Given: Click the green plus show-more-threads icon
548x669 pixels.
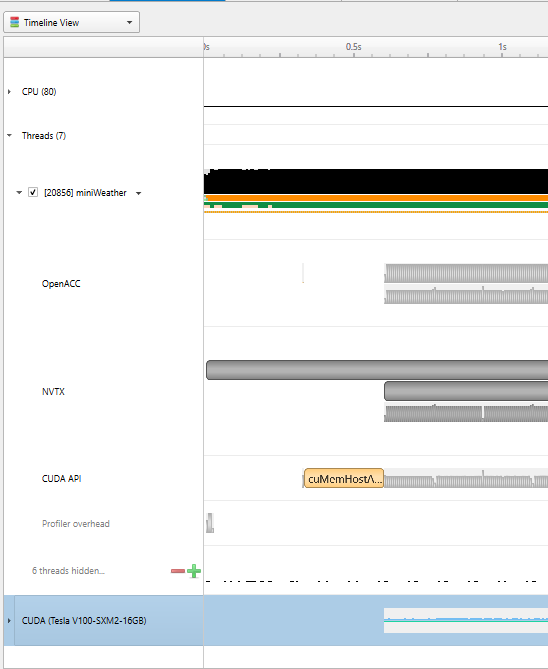Looking at the screenshot, I should point(194,571).
